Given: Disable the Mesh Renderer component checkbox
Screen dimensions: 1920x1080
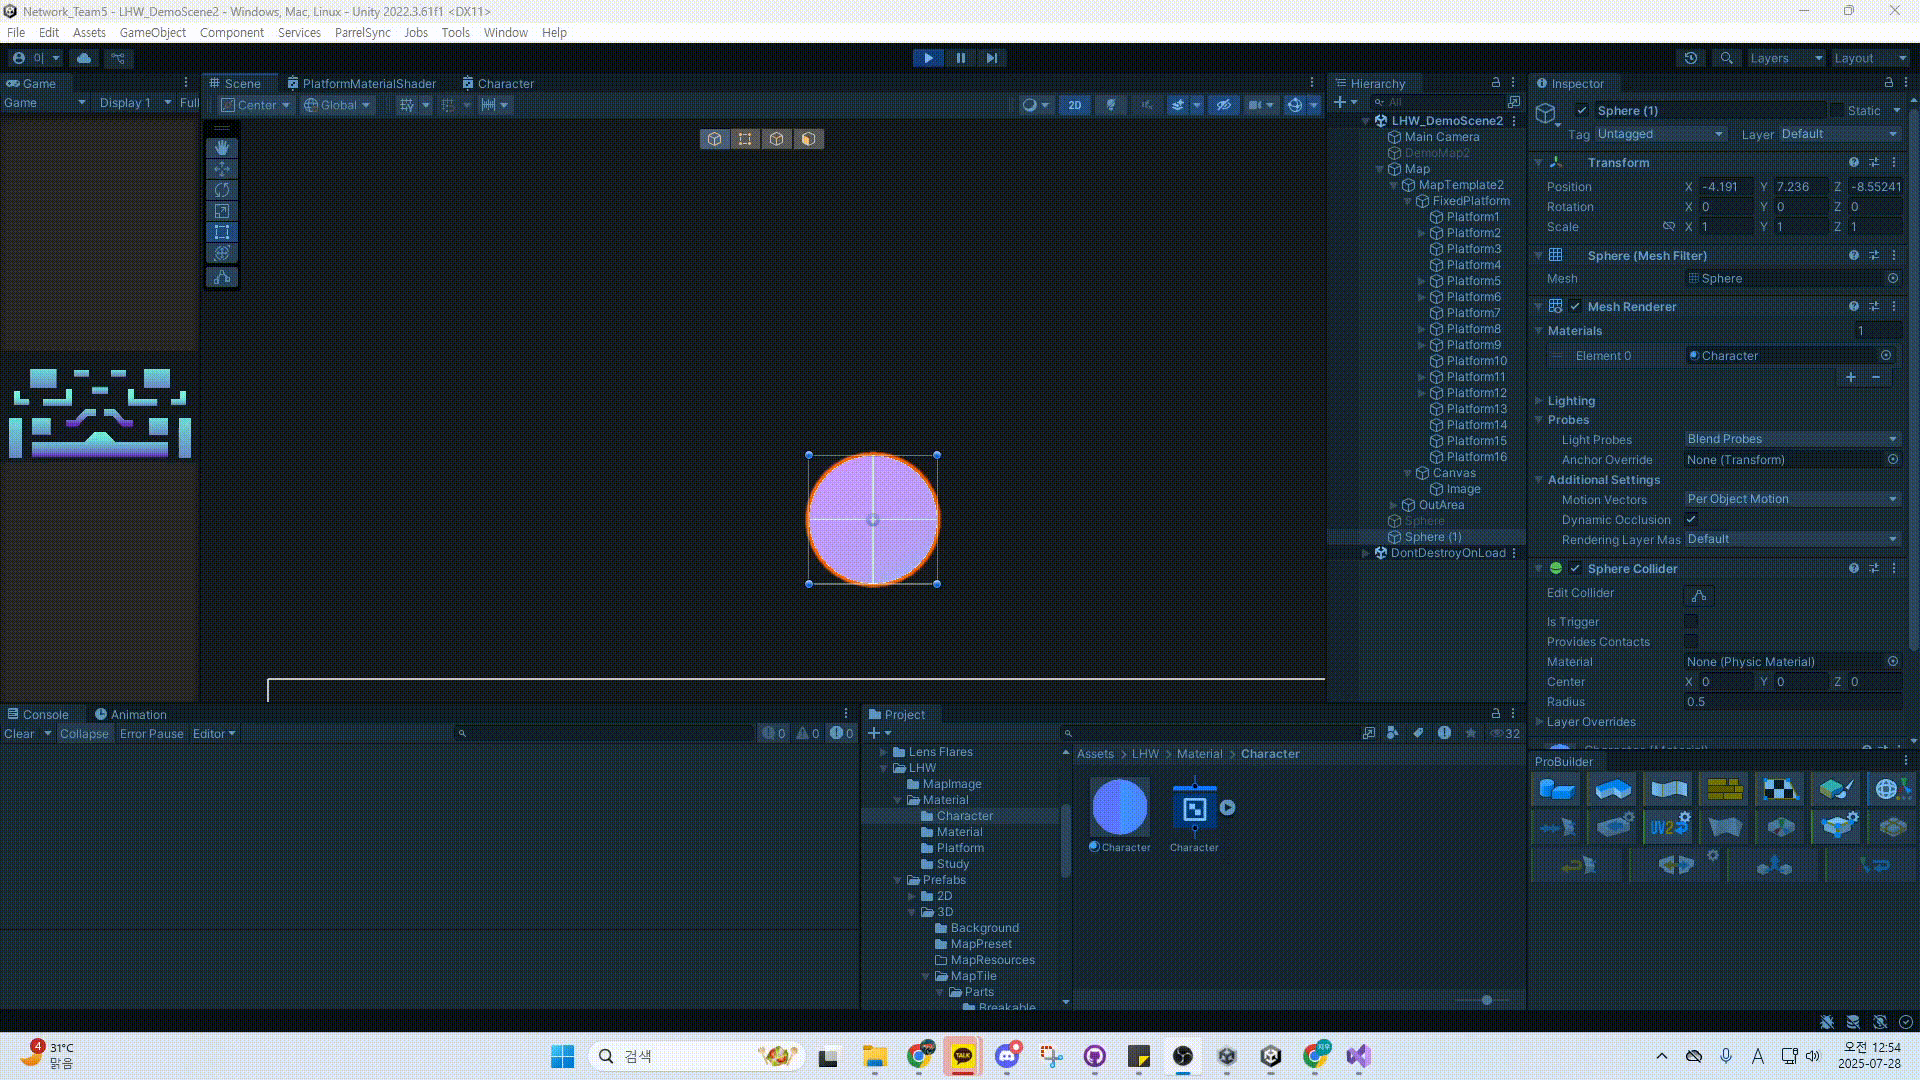Looking at the screenshot, I should 1576,307.
